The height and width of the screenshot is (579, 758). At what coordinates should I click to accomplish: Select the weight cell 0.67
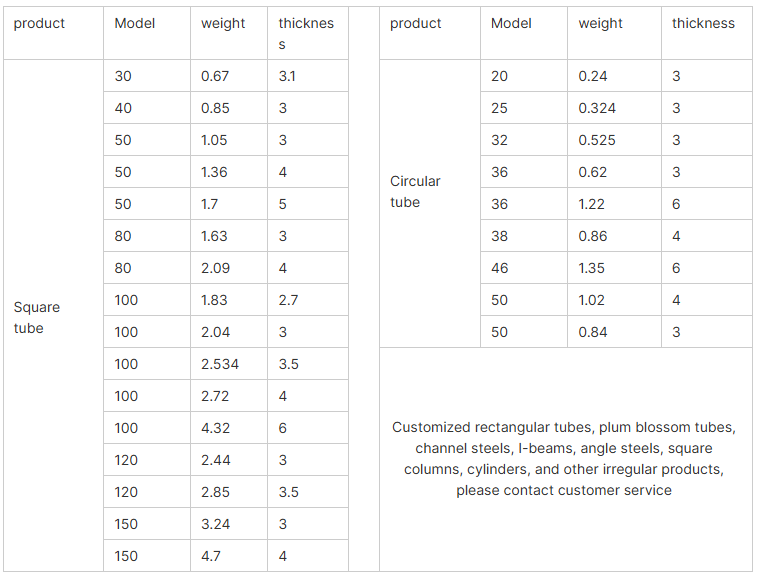click(229, 76)
